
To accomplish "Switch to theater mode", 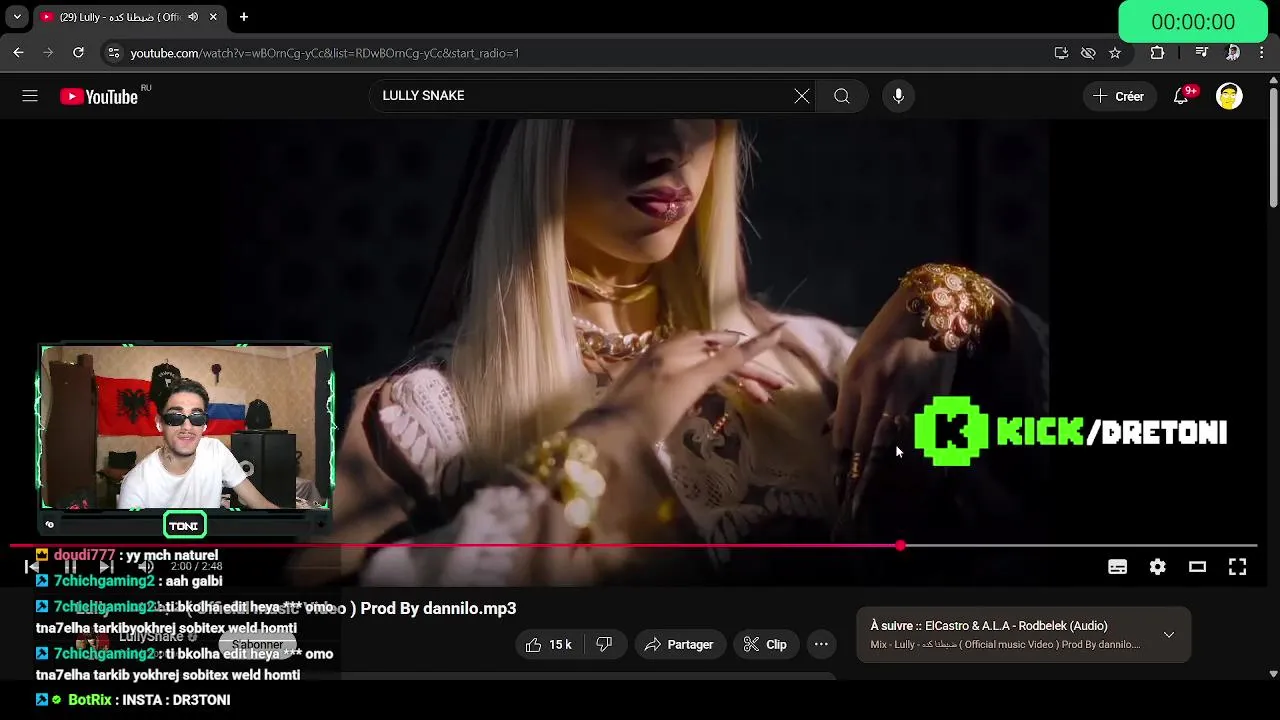I will pos(1197,567).
